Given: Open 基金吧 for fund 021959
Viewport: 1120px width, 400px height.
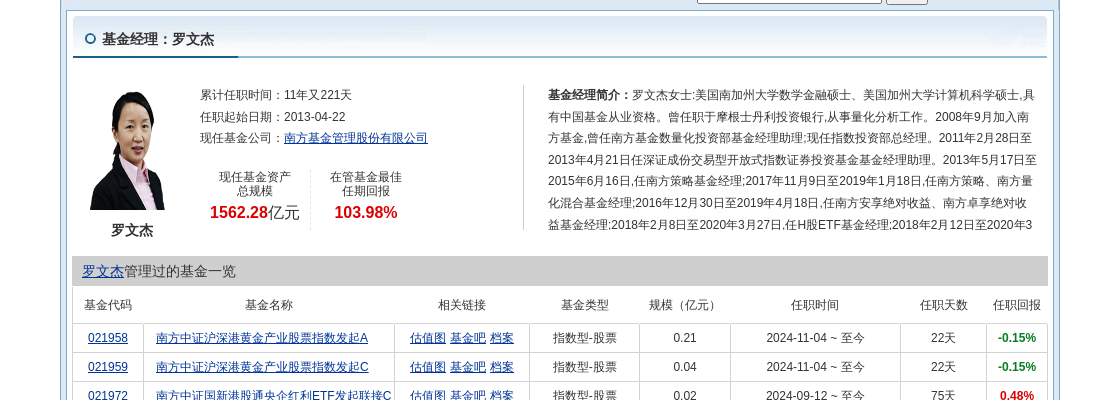Looking at the screenshot, I should (467, 367).
